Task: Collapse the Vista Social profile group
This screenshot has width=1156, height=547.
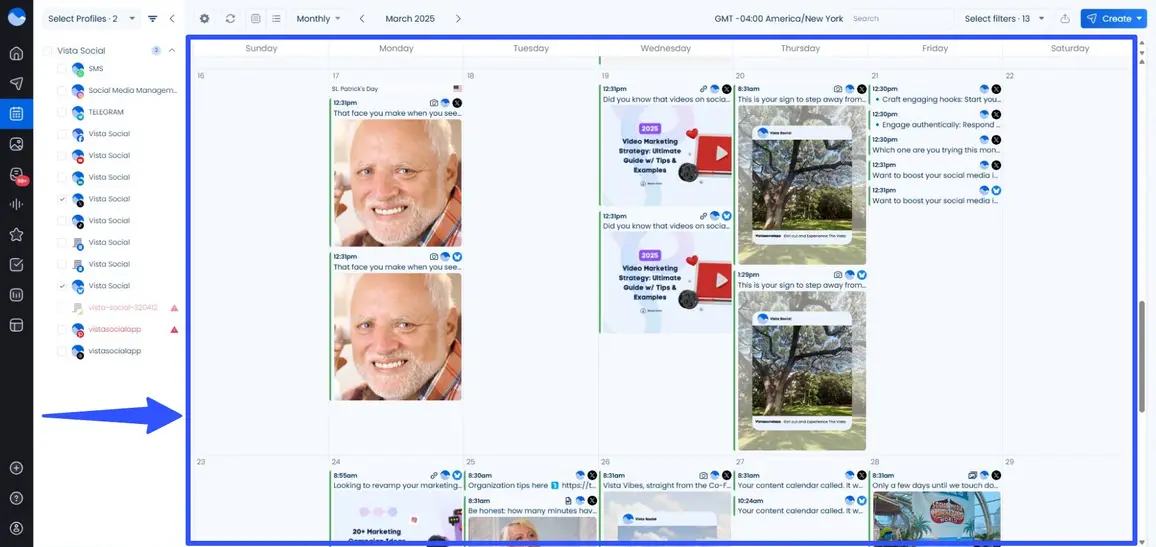Action: point(172,51)
